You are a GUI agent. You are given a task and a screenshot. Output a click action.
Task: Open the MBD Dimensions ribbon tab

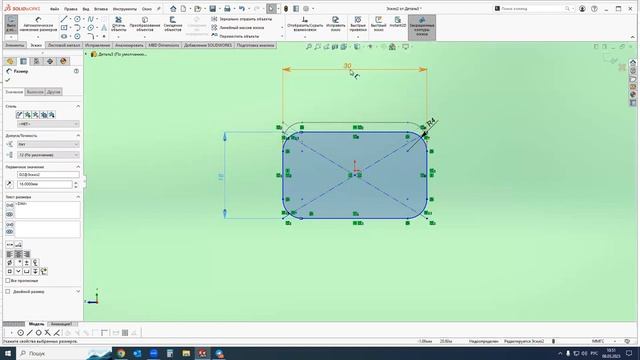(164, 45)
